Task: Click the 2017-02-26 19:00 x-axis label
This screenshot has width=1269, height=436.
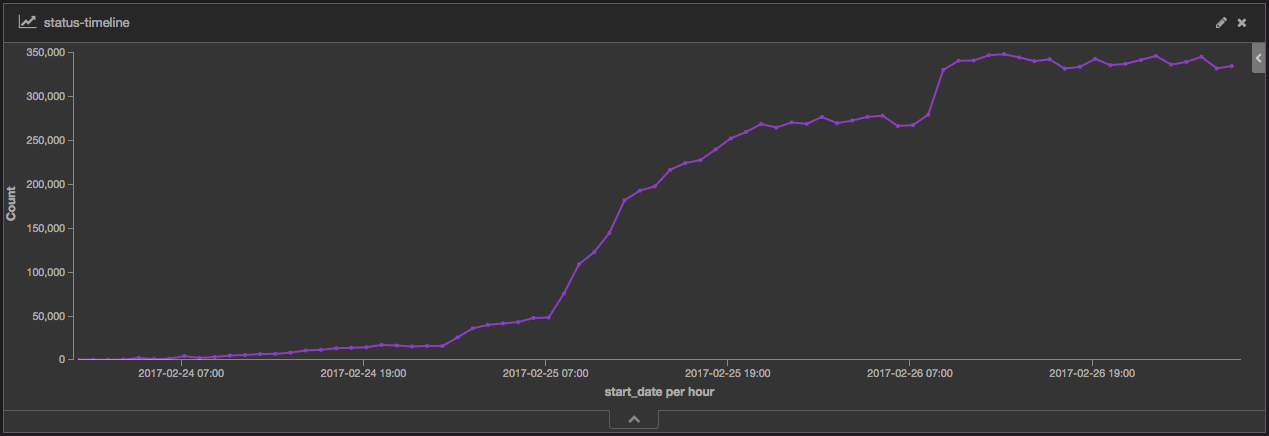Action: click(x=1091, y=373)
